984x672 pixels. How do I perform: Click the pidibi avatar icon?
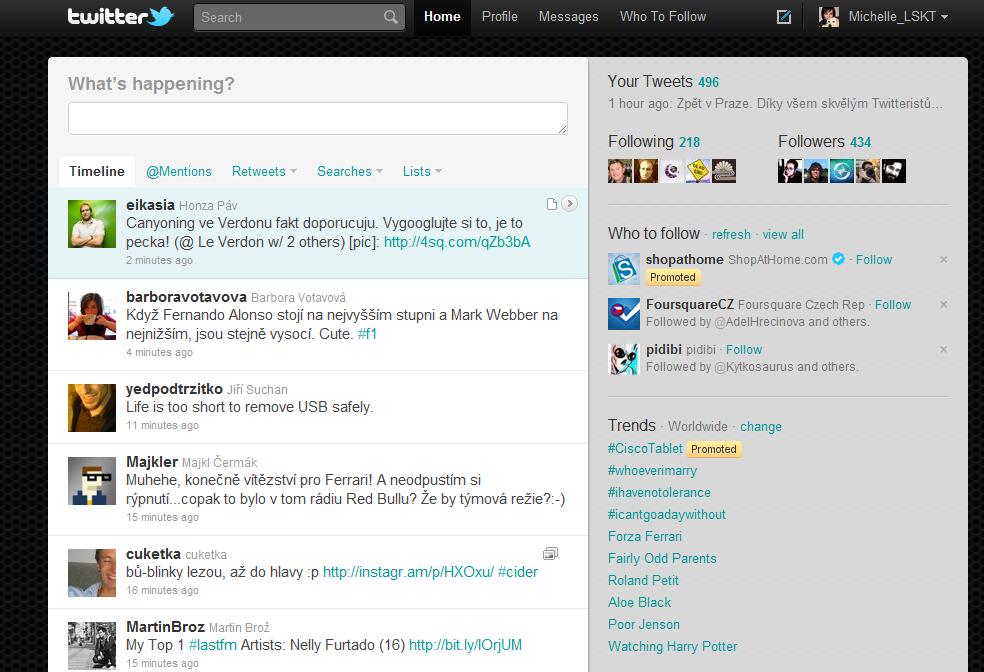624,359
